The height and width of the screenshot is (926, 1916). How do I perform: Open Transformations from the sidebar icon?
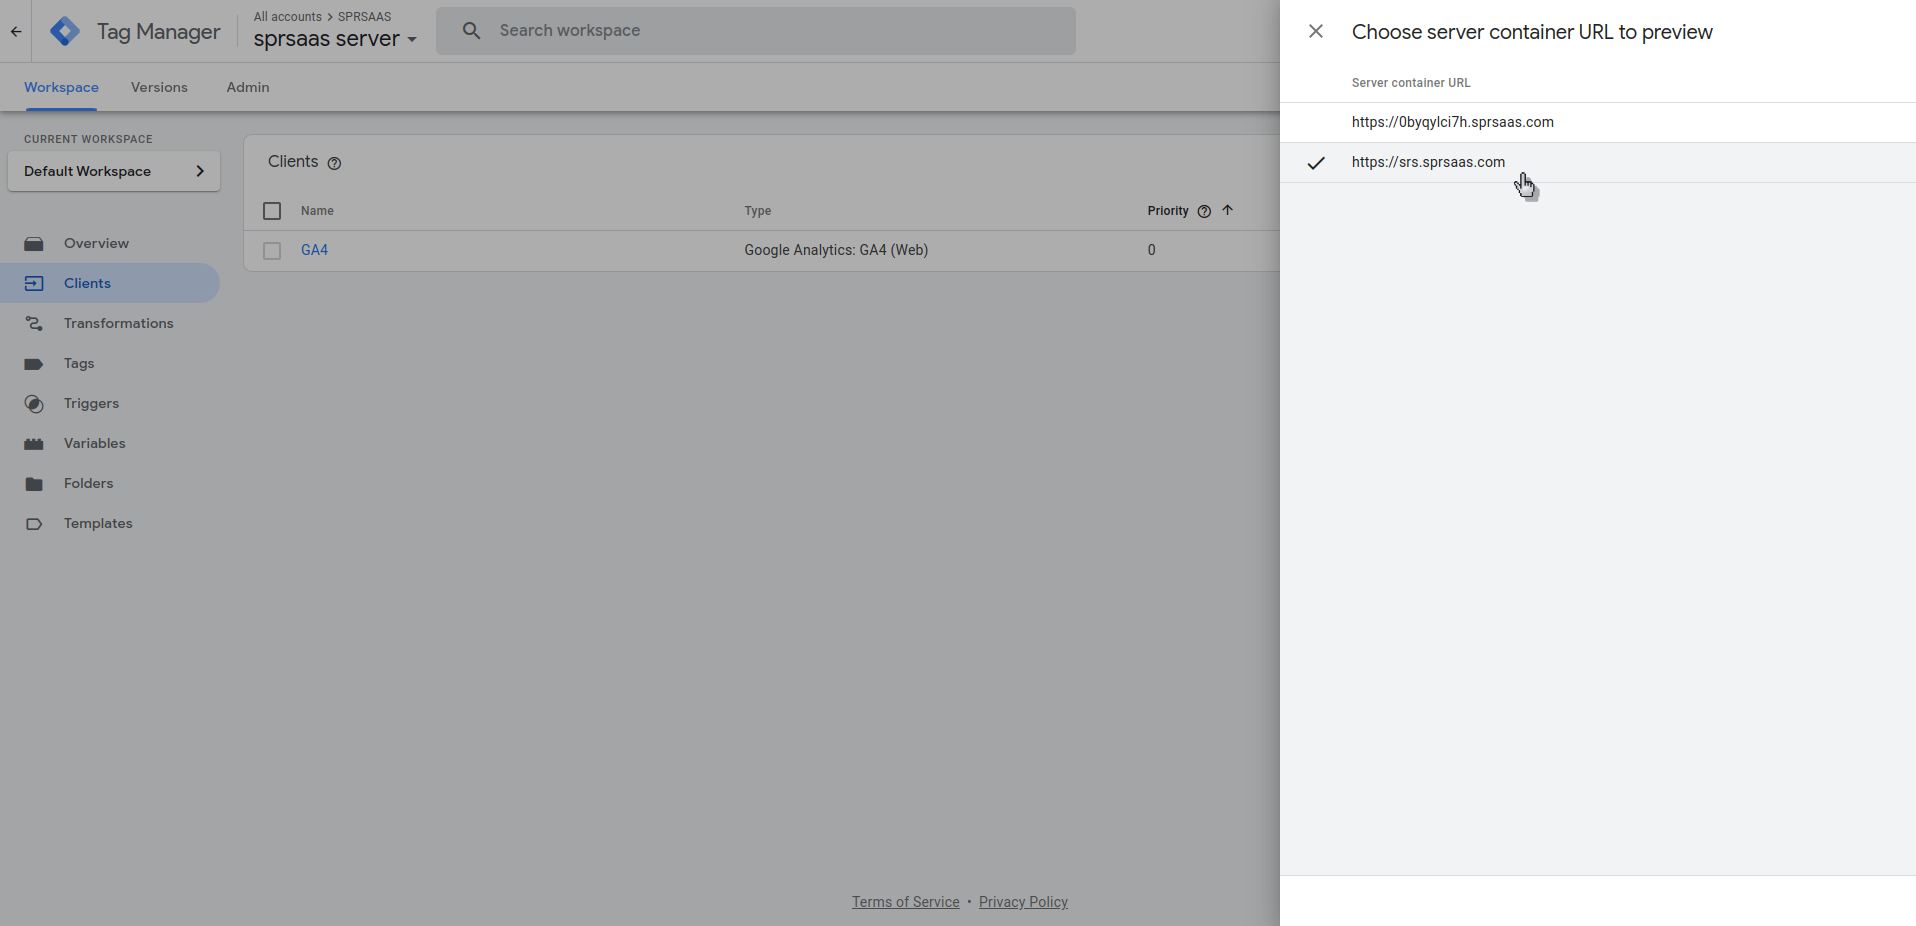[34, 323]
